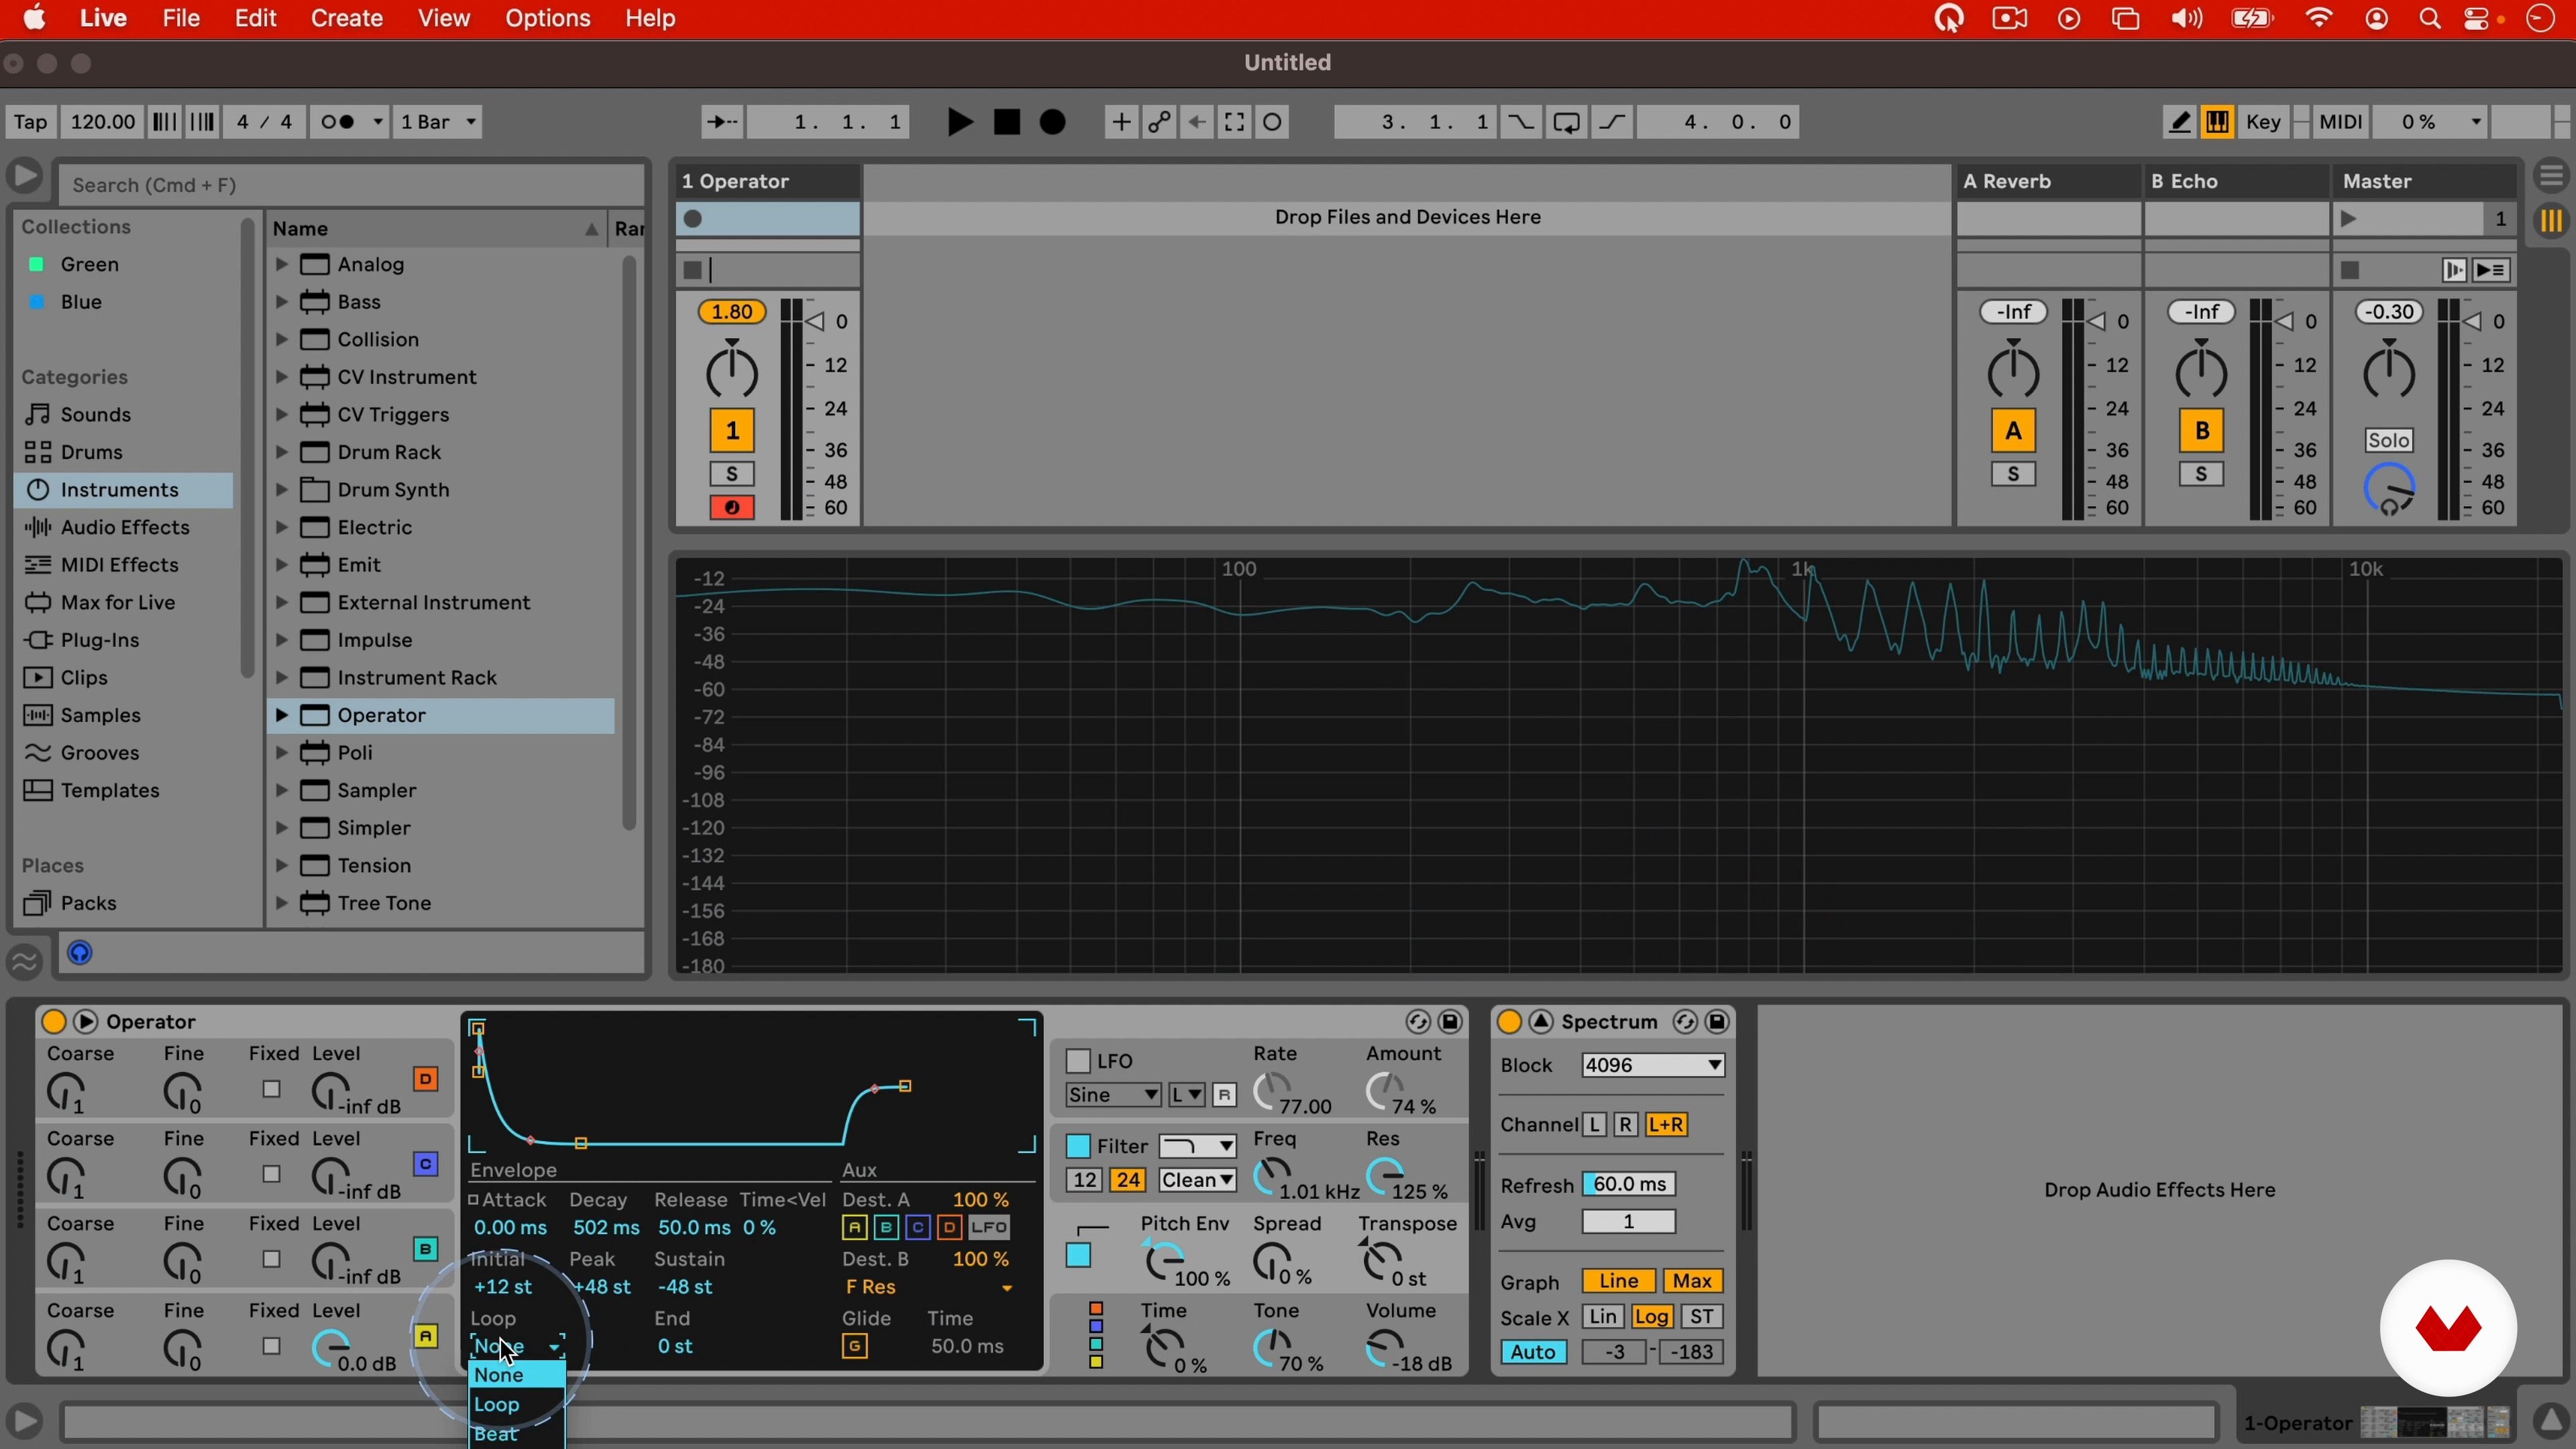Open Session view selector stripes icon

click(2551, 220)
